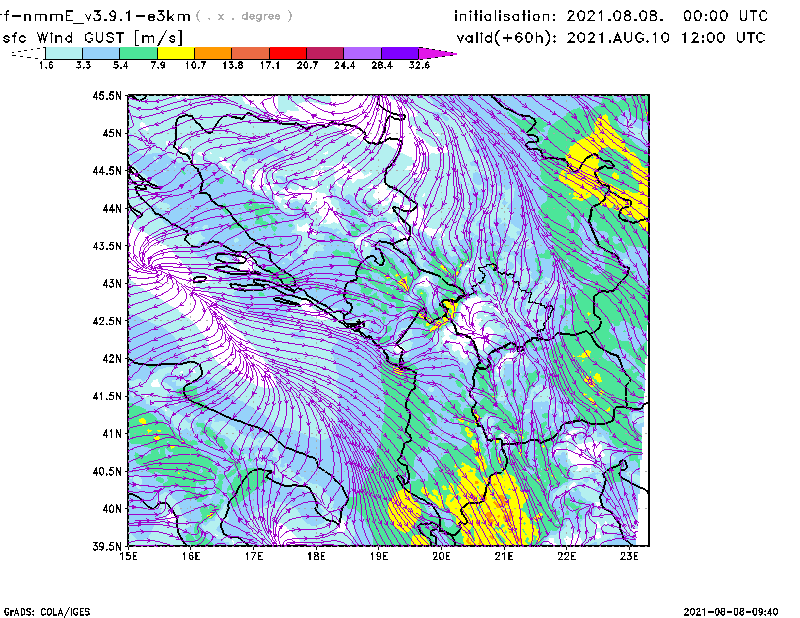Click the 19E longitude label
Screen dimensions: 800x618
(x=379, y=556)
